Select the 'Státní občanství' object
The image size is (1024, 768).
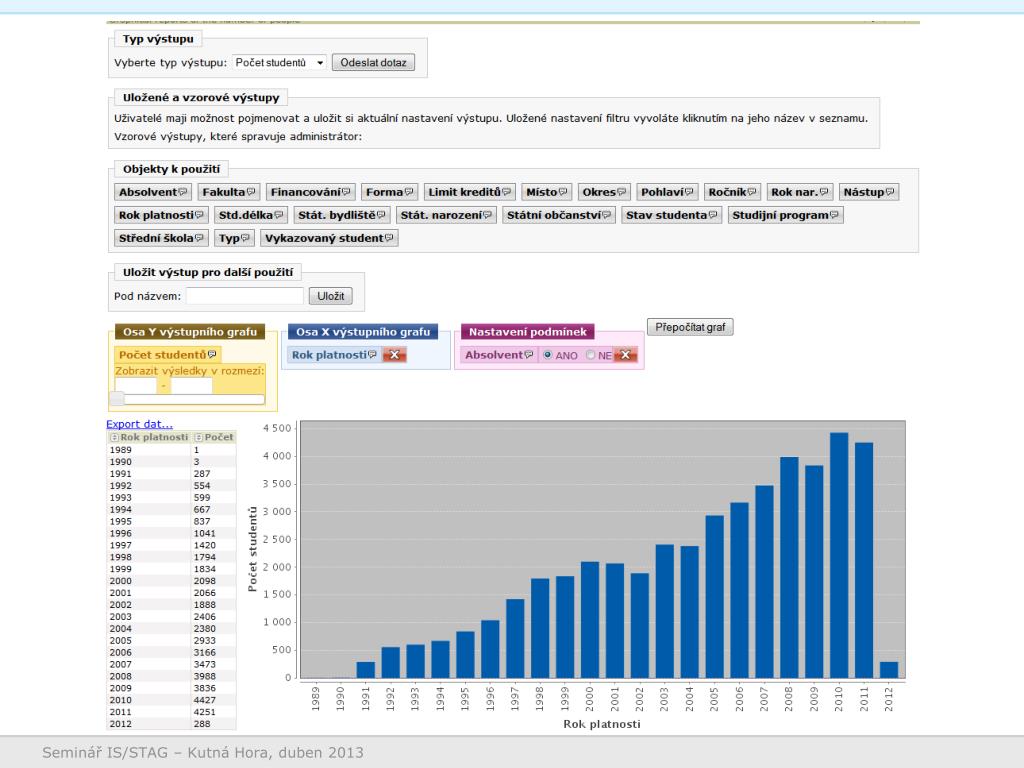(x=558, y=215)
